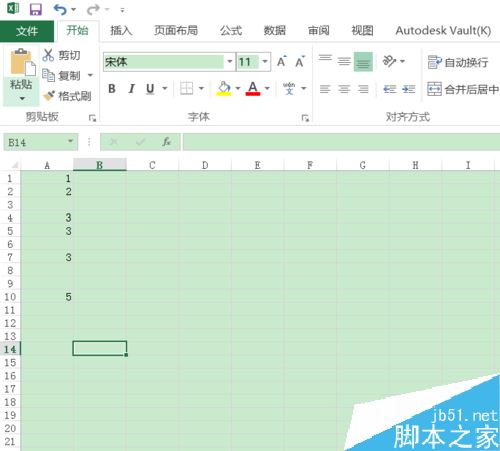Open the Quick Access Toolbar customize arrow

click(x=122, y=10)
